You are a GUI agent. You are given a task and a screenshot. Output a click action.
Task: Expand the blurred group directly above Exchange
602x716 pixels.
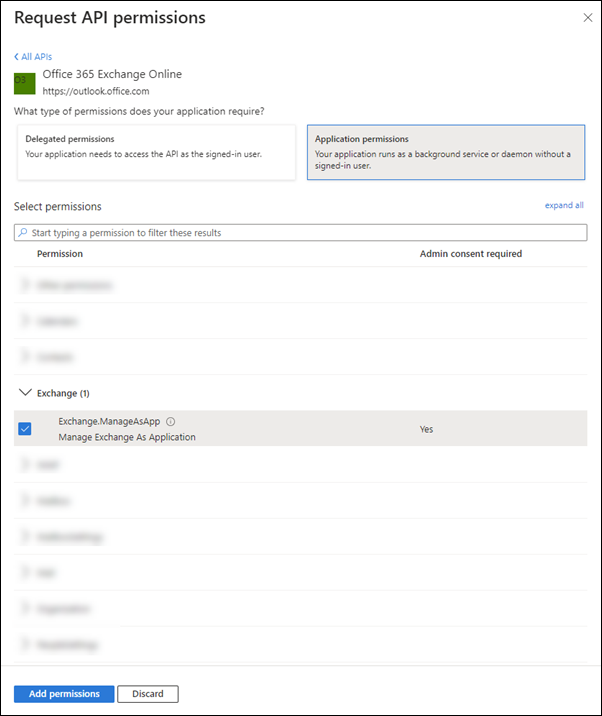[x=24, y=357]
